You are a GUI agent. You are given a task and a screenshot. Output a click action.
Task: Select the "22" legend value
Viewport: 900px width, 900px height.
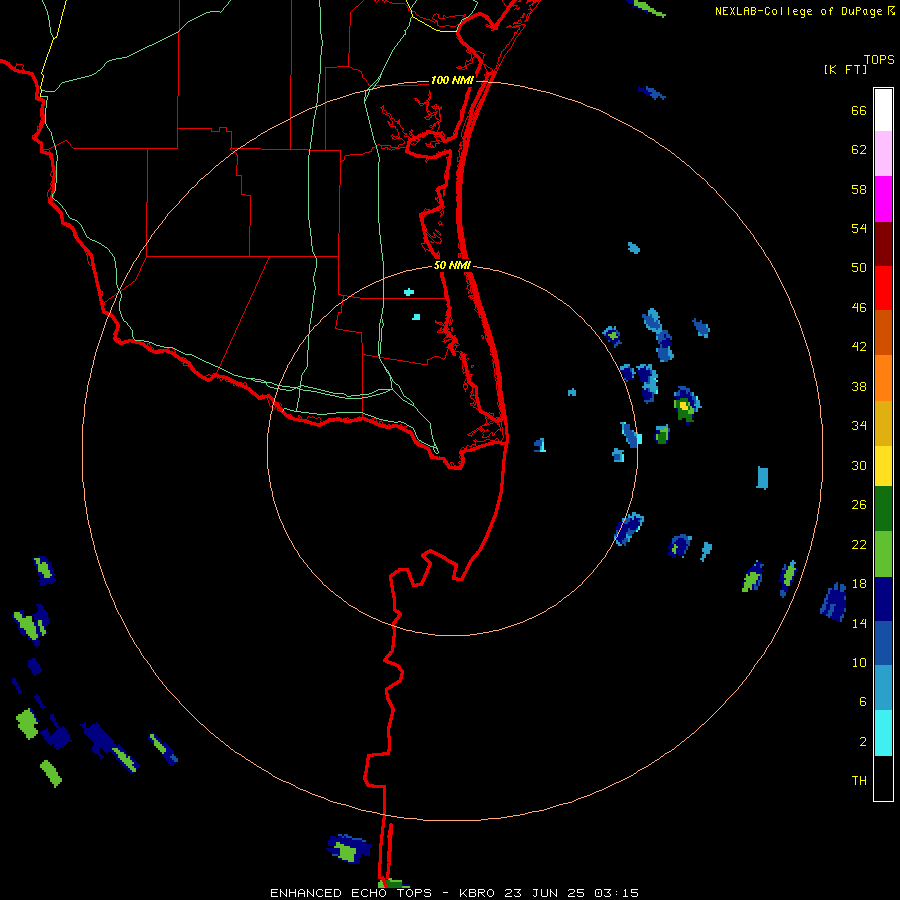(859, 544)
